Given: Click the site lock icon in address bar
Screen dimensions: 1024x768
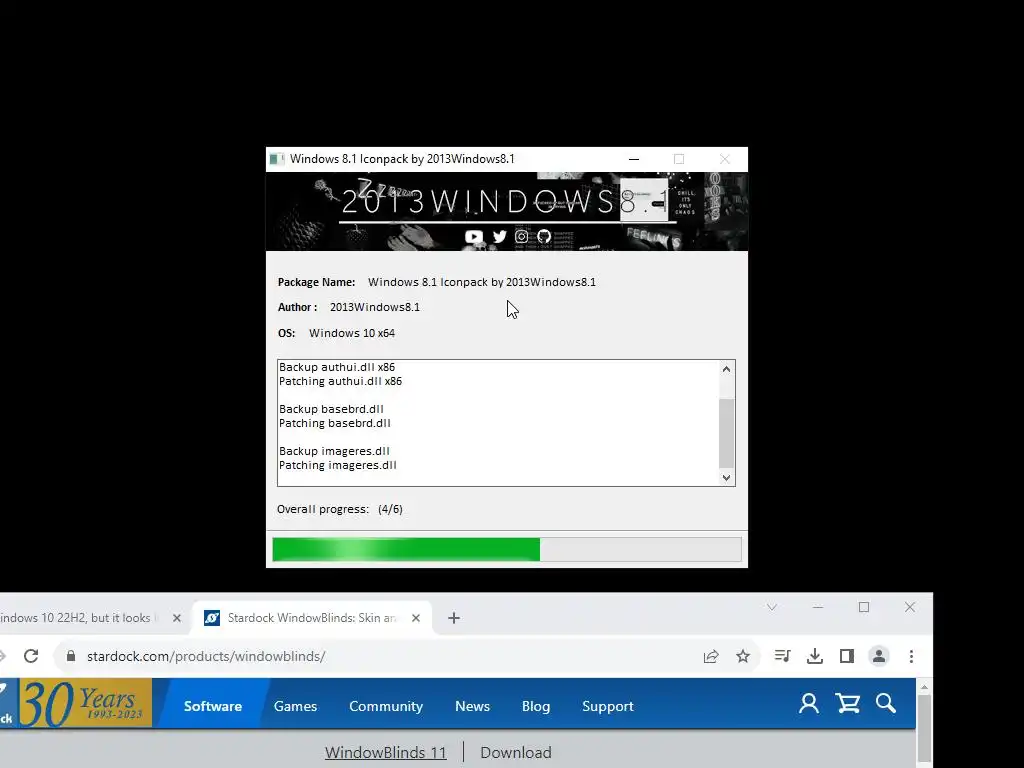Looking at the screenshot, I should 71,656.
